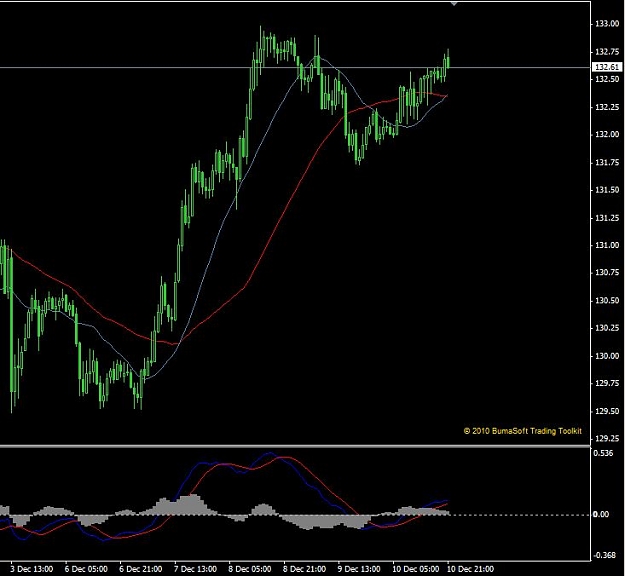The height and width of the screenshot is (576, 625).
Task: Click the 133.00 price axis label
Action: 607,24
